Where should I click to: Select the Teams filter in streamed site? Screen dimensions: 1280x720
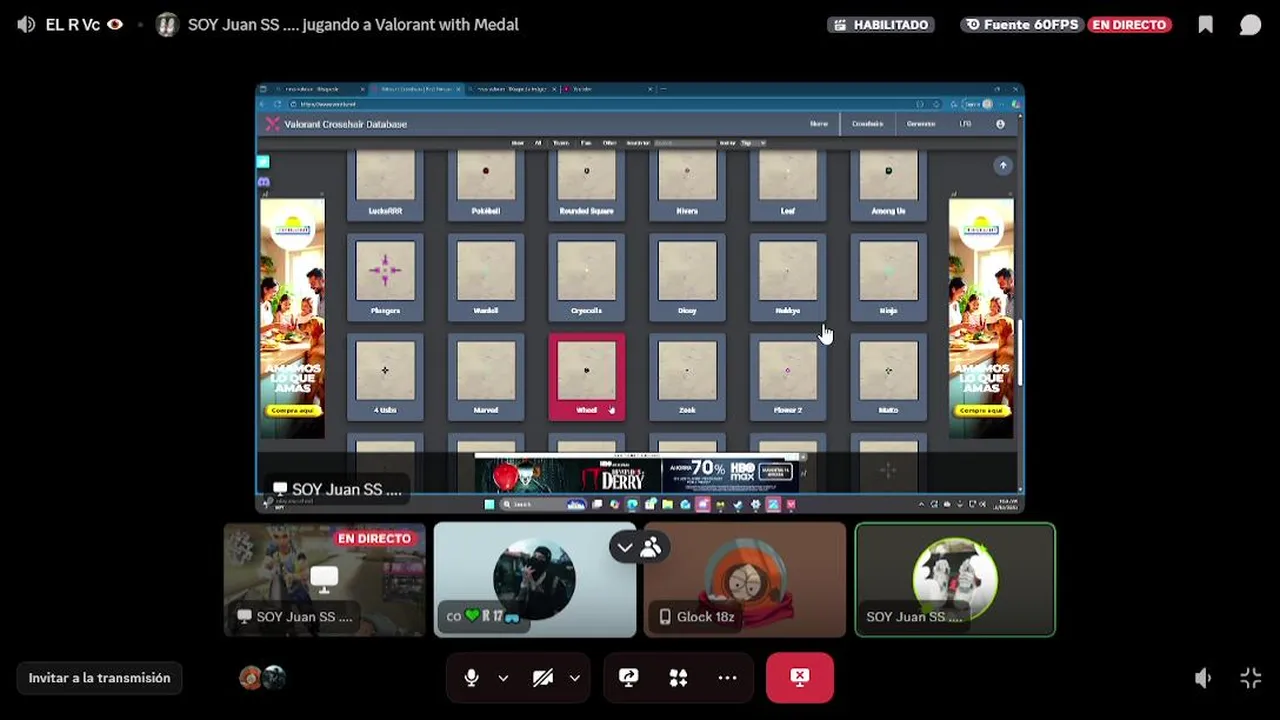(561, 143)
